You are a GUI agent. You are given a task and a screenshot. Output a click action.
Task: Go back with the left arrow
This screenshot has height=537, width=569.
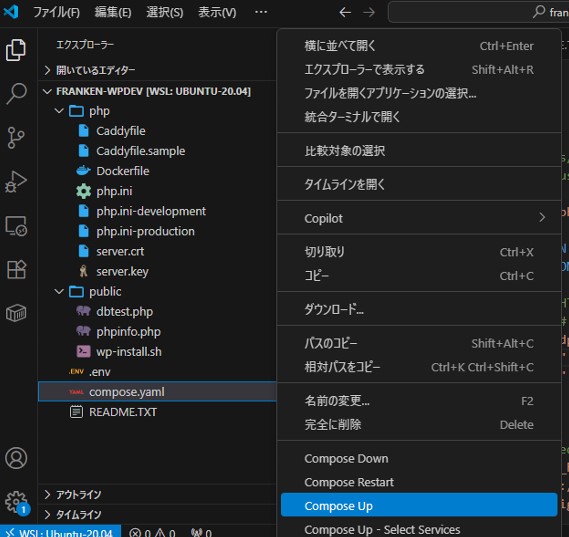[345, 12]
